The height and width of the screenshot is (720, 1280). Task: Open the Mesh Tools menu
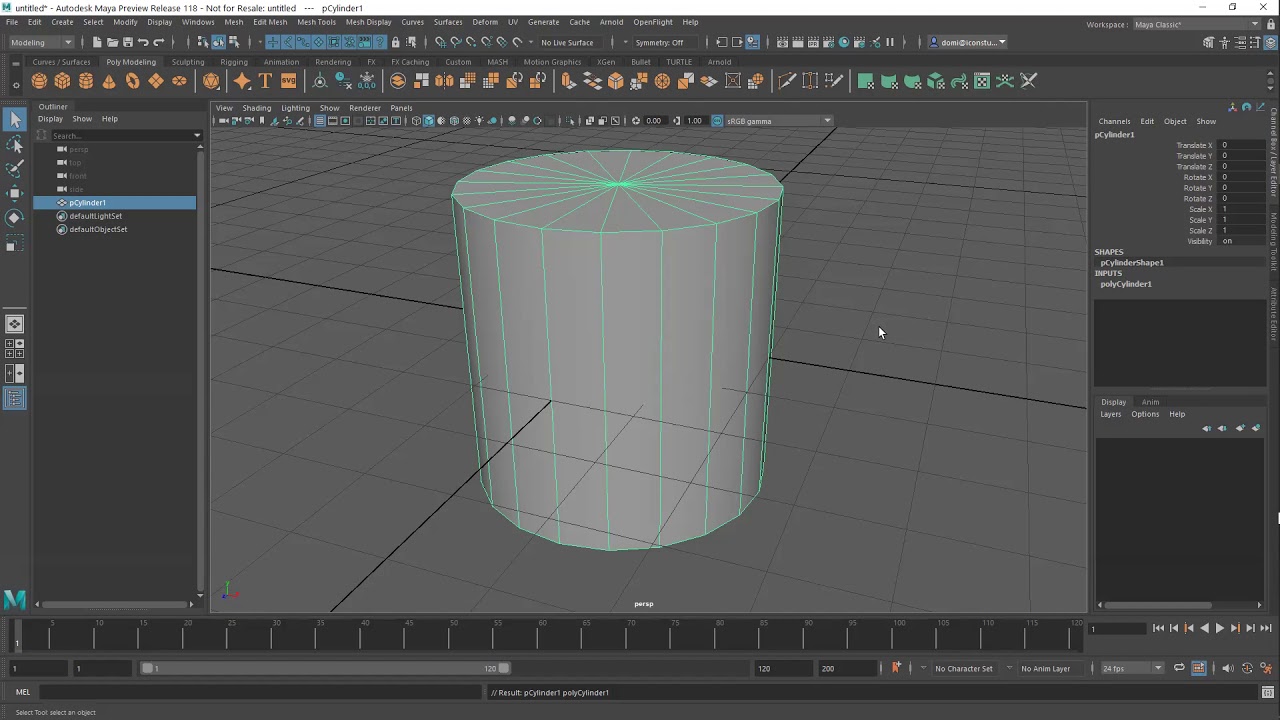(x=316, y=22)
